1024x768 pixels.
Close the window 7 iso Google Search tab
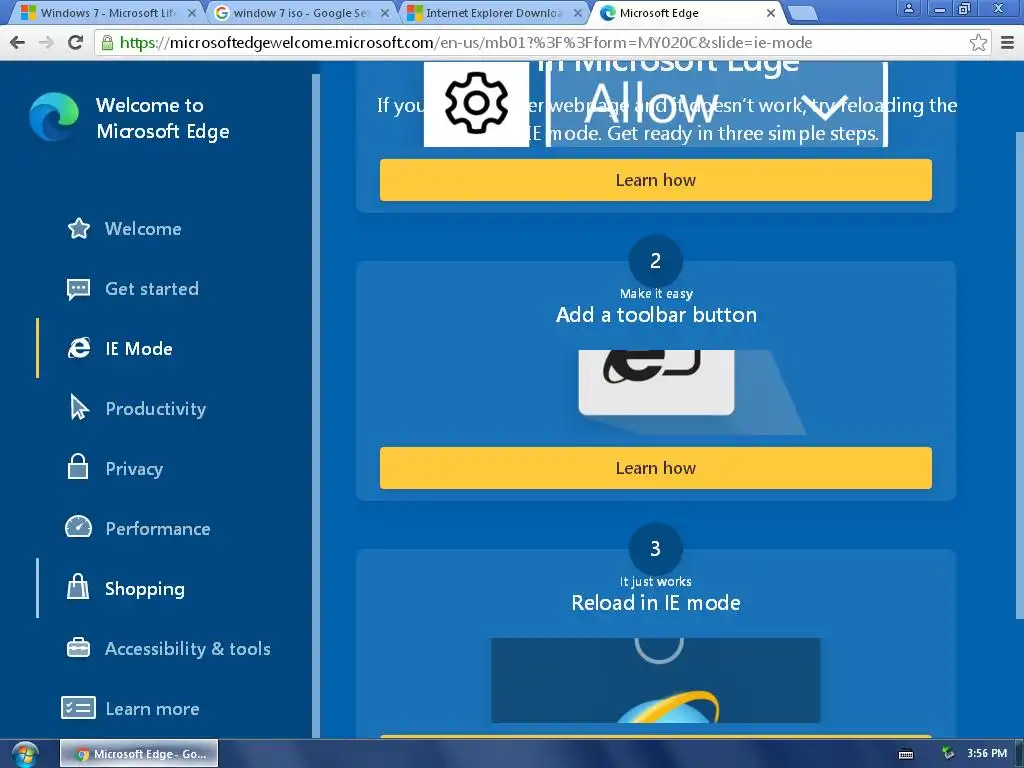pos(385,13)
